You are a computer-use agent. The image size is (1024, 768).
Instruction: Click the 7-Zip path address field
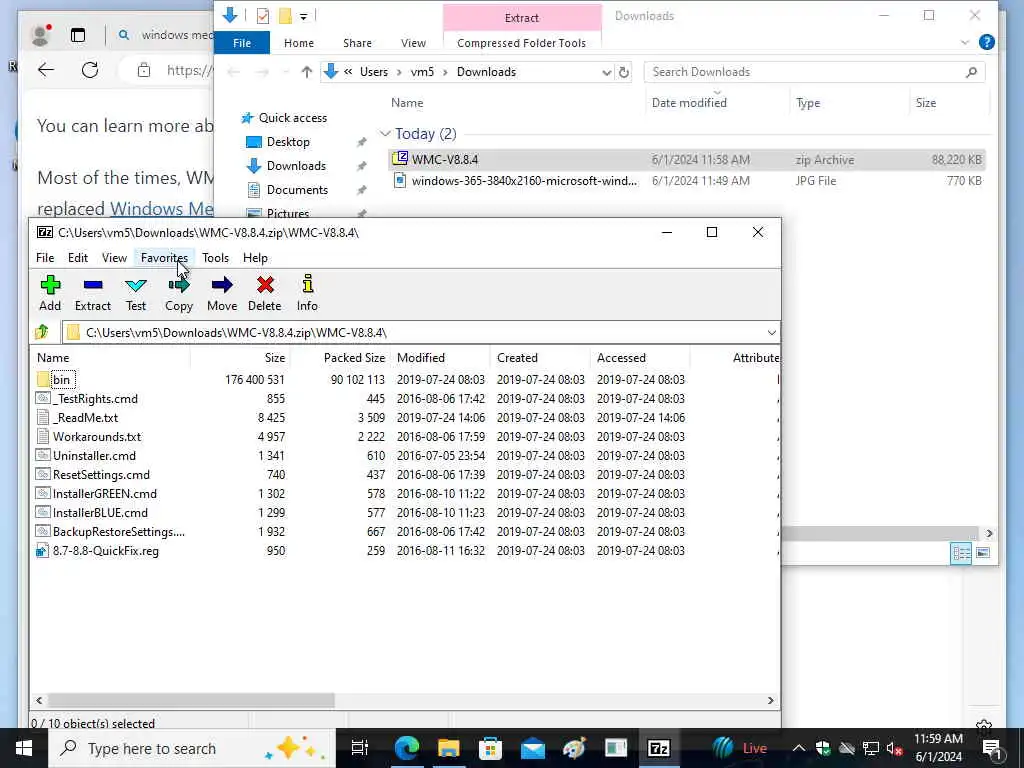421,332
